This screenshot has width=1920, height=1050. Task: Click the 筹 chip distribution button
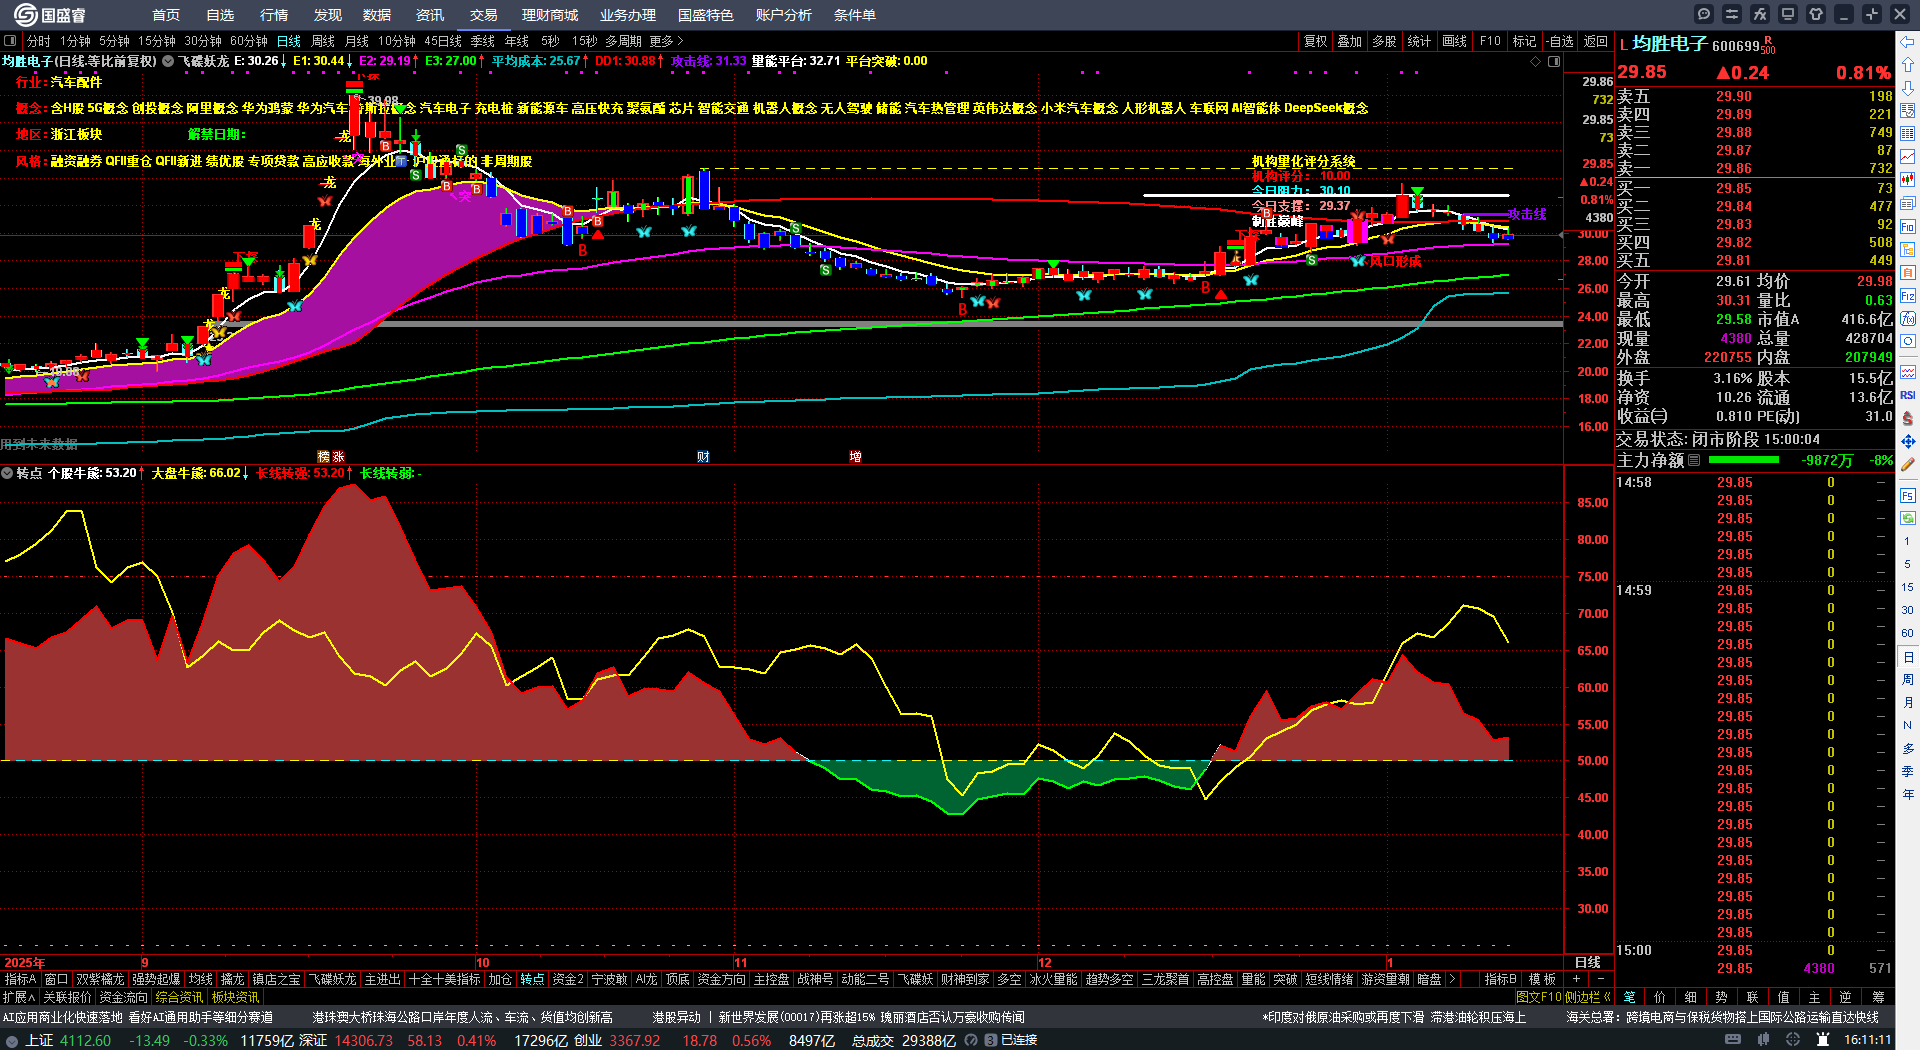pyautogui.click(x=1878, y=997)
